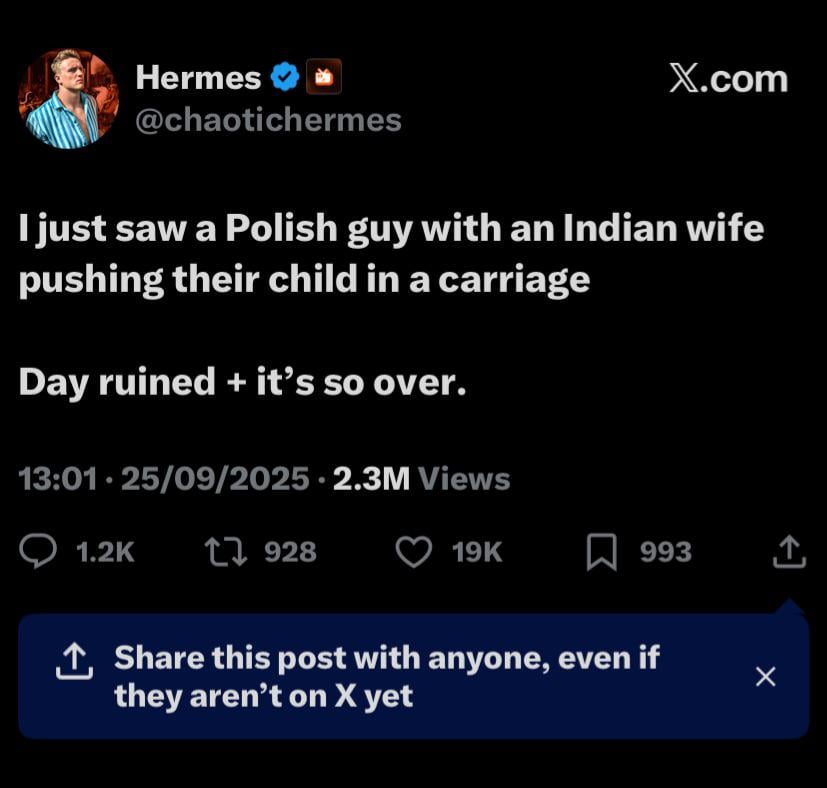Click the 13:01 · 25/09/2025 timestamp
827x788 pixels.
[x=164, y=480]
